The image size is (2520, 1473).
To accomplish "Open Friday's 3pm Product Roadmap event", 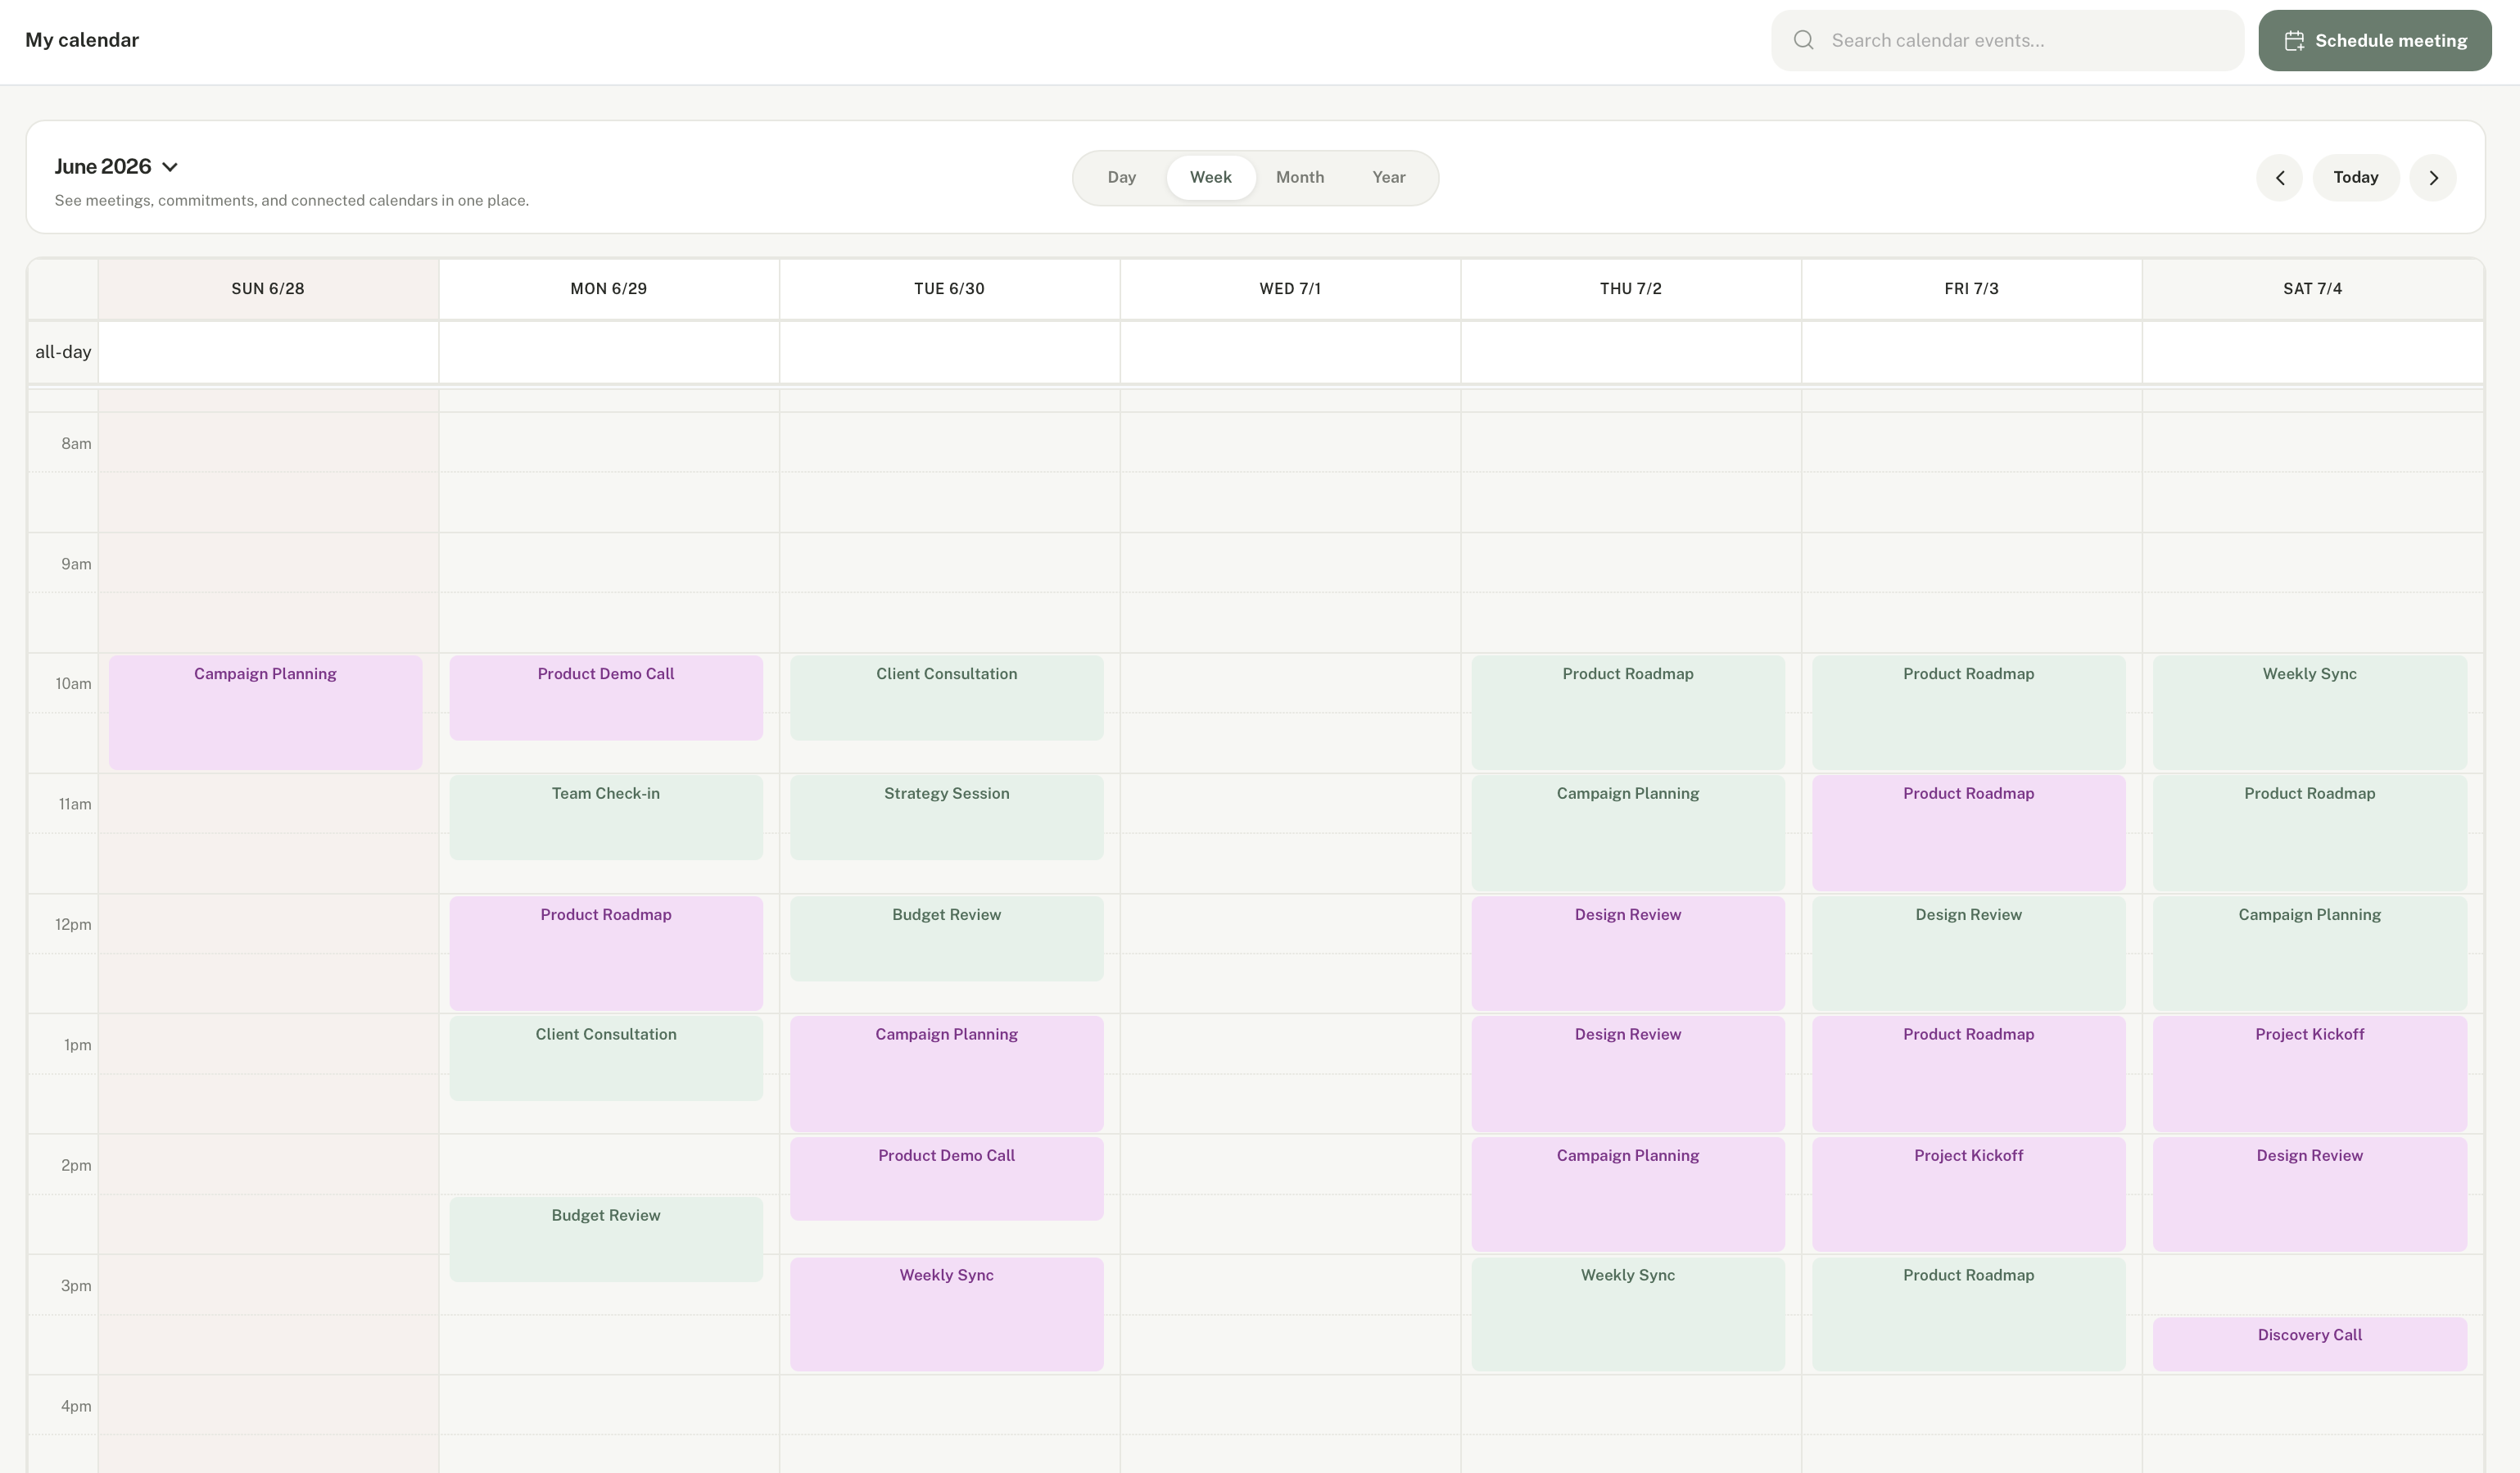I will click(x=1968, y=1314).
